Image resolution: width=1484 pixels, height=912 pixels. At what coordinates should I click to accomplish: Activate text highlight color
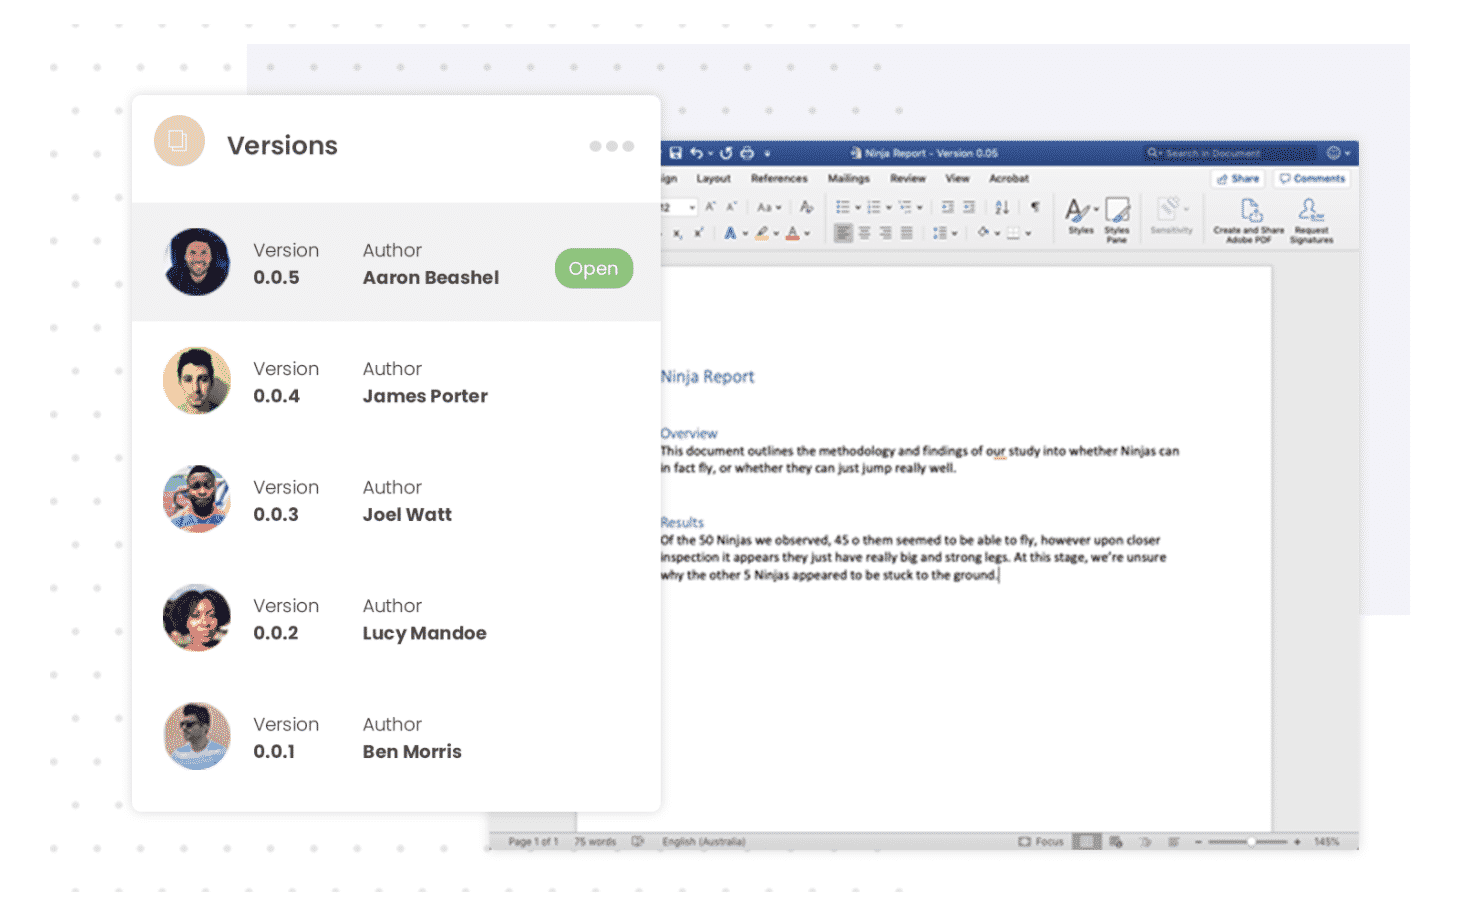[x=763, y=232]
